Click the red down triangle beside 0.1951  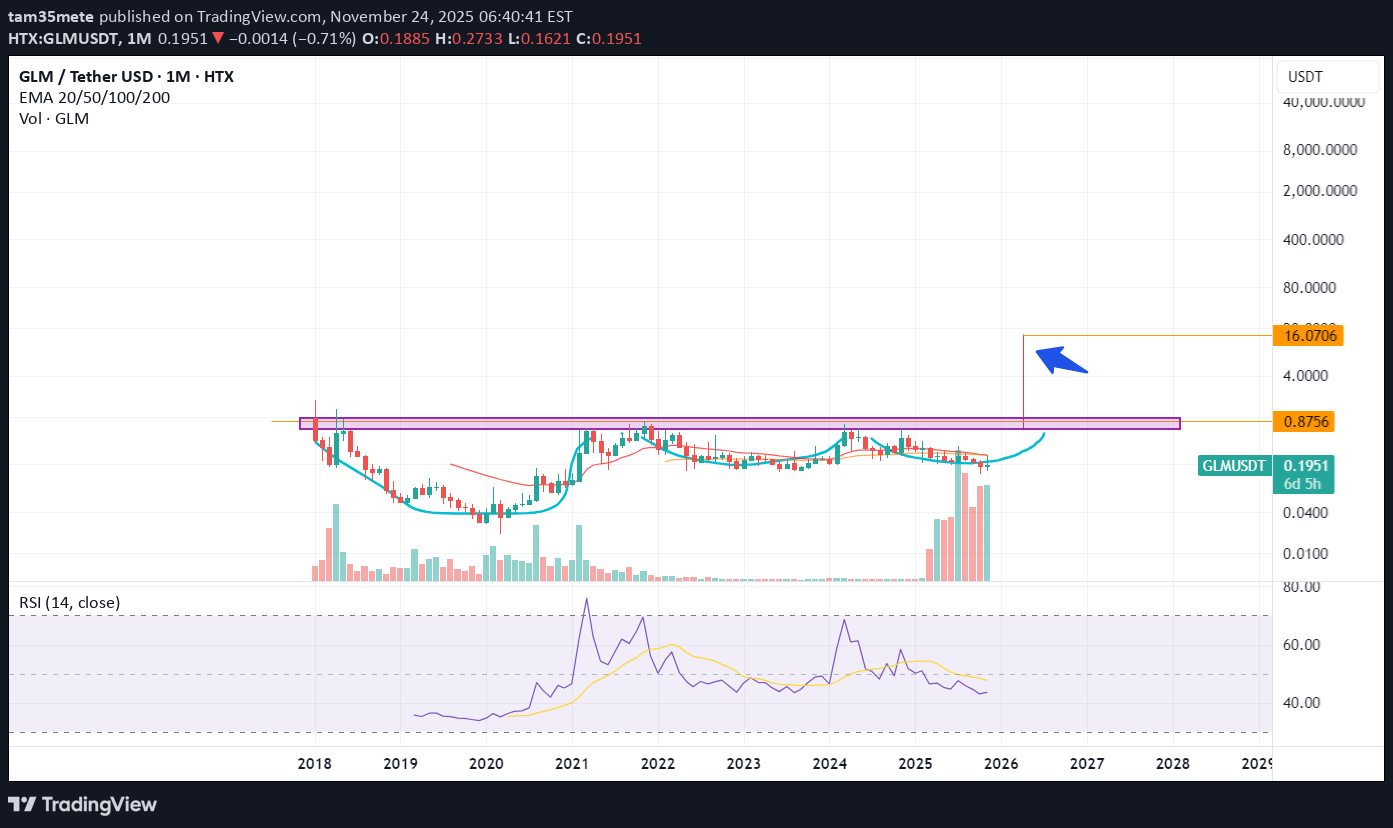(x=216, y=39)
